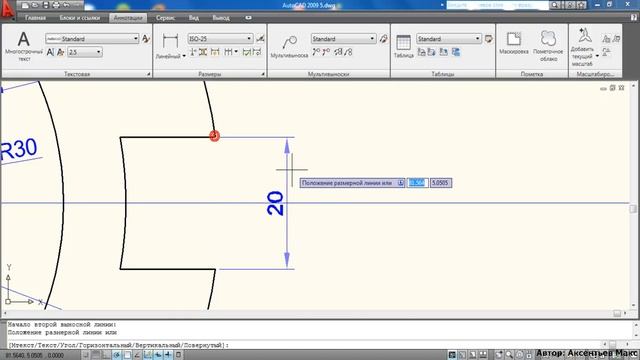Open the multileader style manager icon

tap(383, 39)
